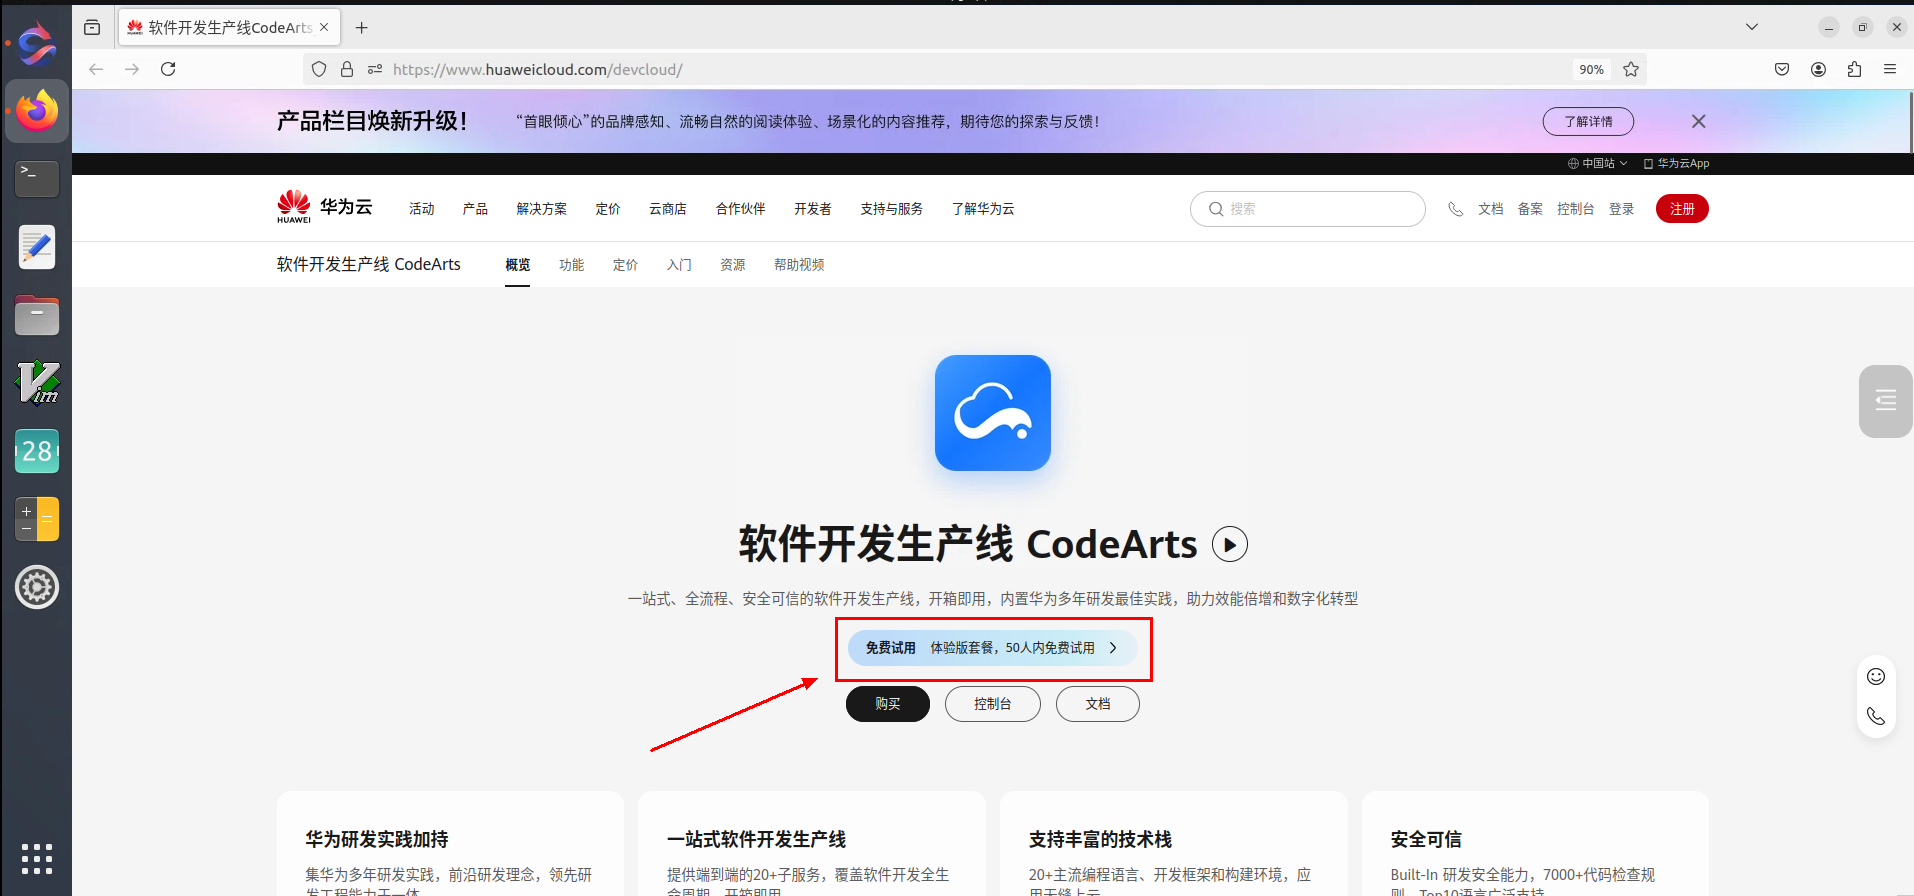This screenshot has height=896, width=1914.
Task: Play the CodeArts intro video
Action: 1230,544
